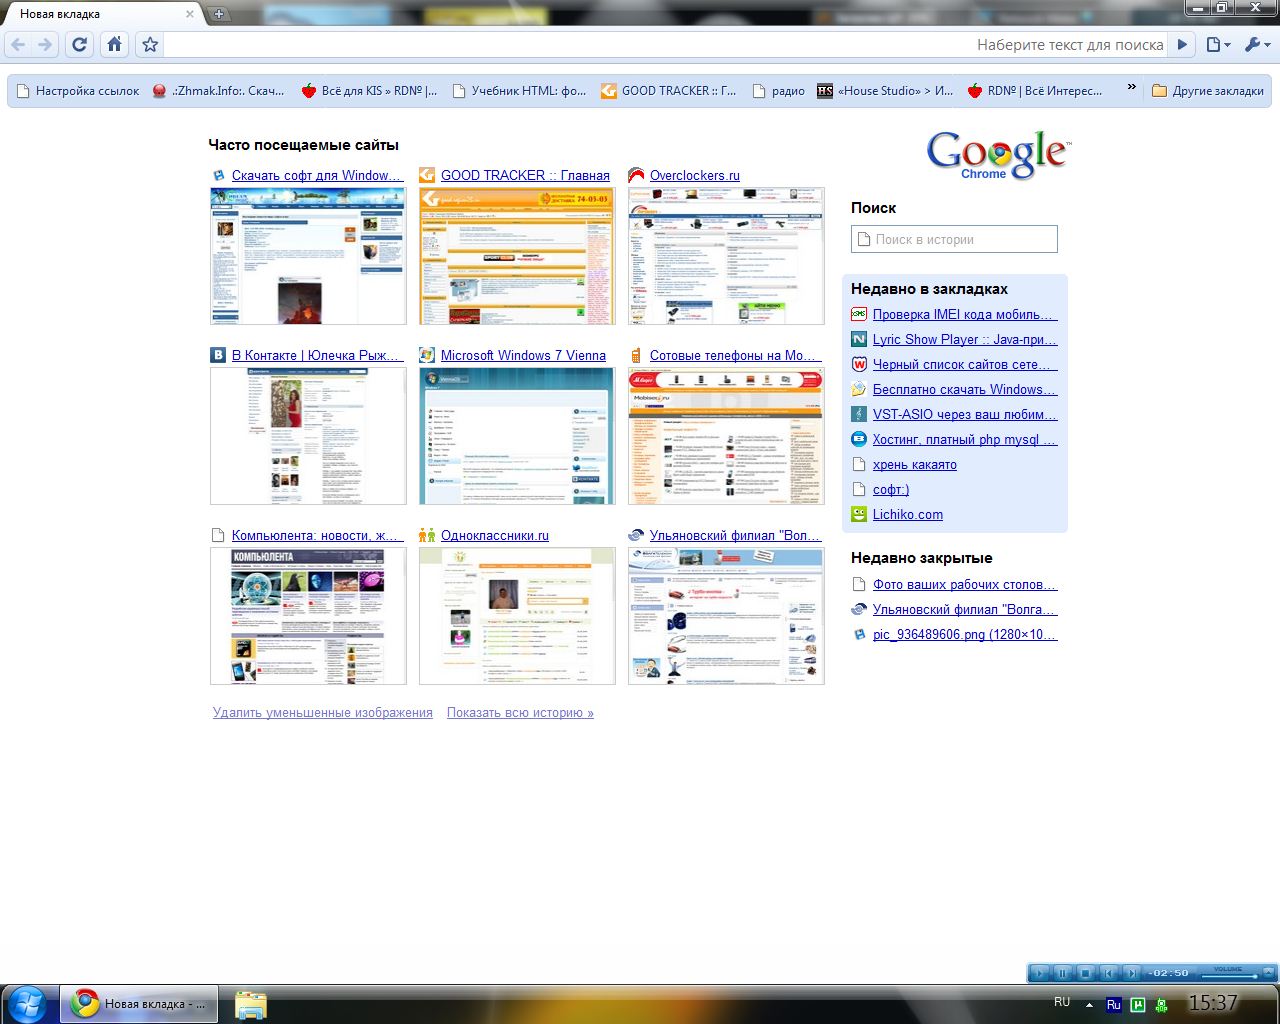
Task: Click the Back navigation arrow
Action: coord(19,44)
